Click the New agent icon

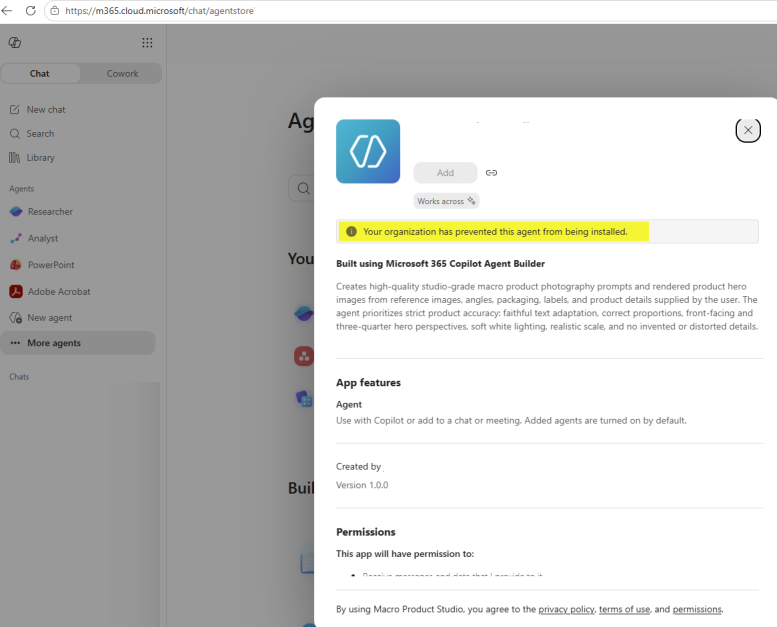pos(15,318)
